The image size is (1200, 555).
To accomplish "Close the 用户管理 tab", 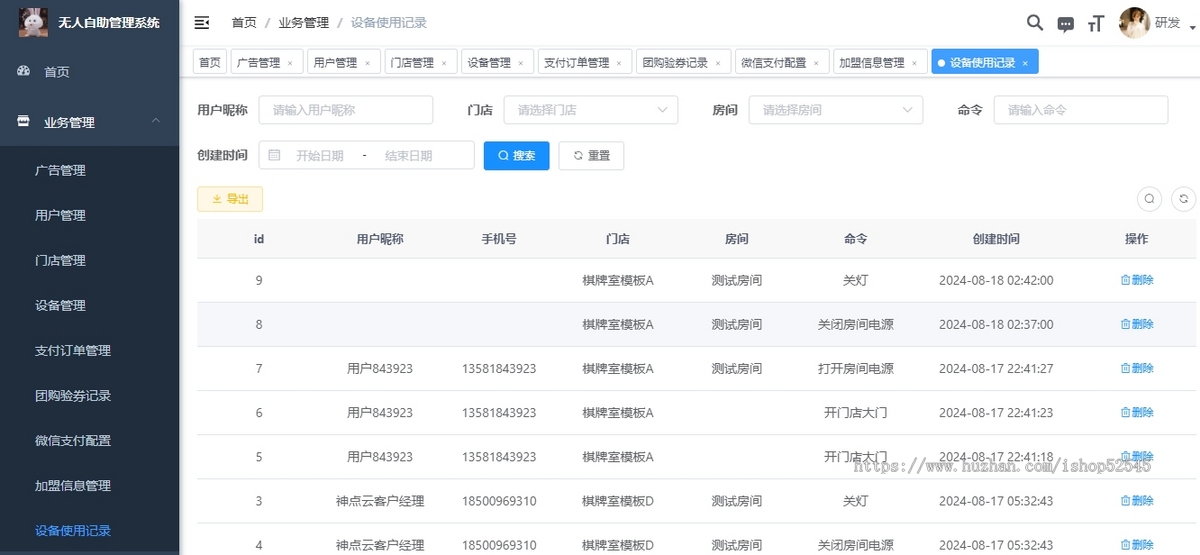I will pos(367,63).
